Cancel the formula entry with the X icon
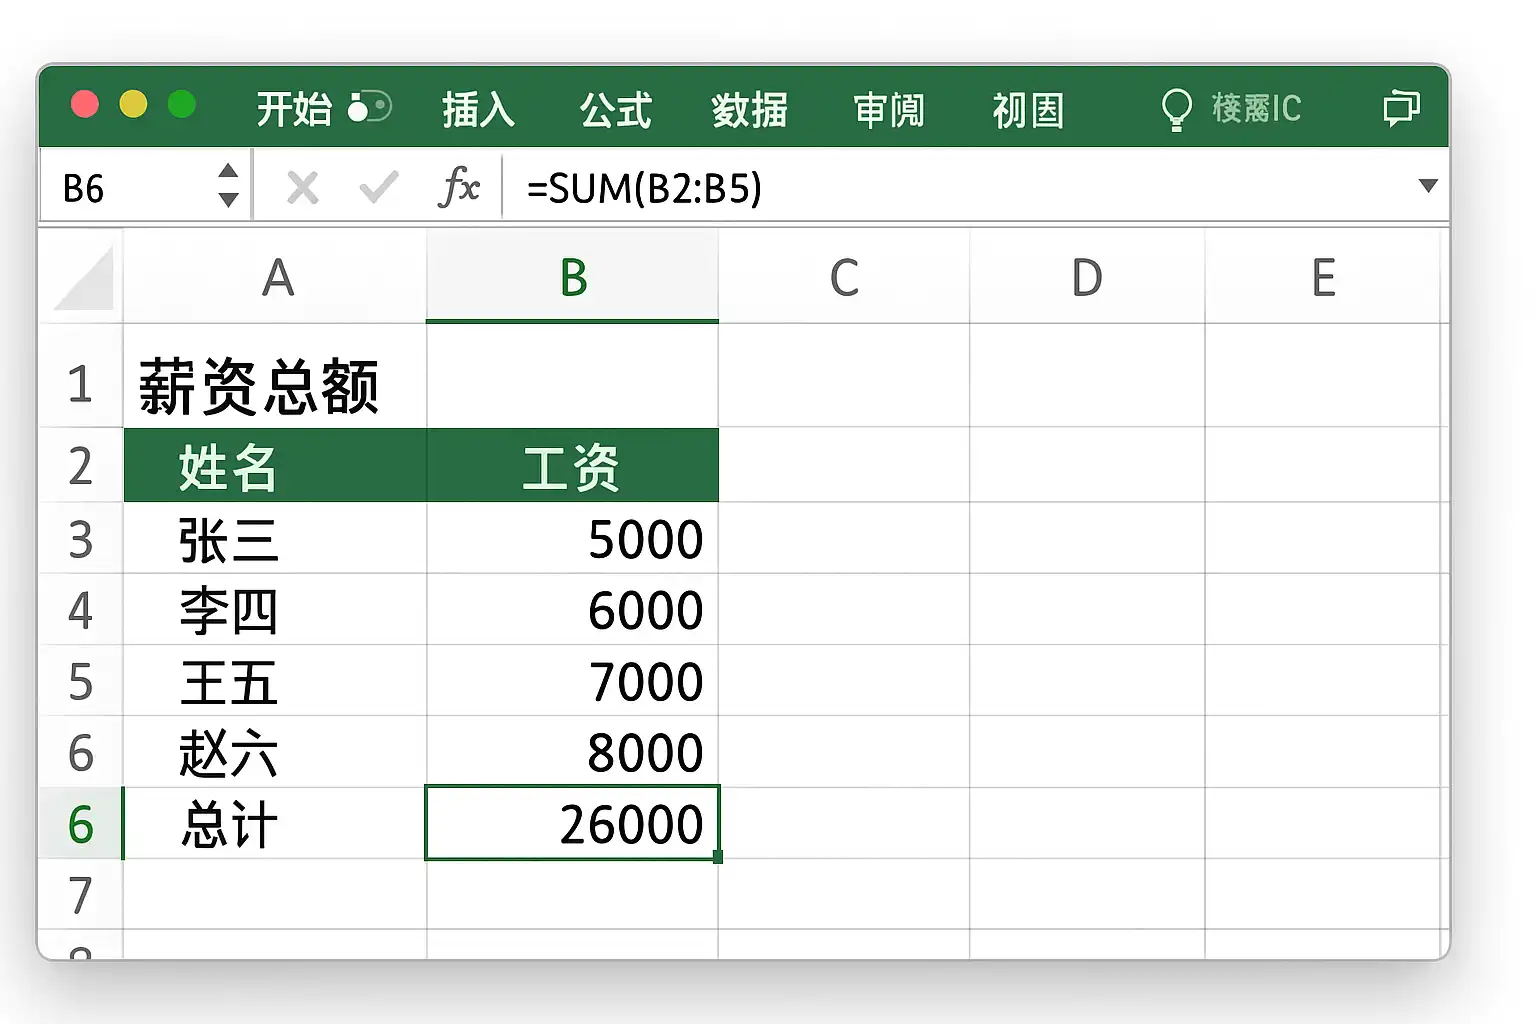The image size is (1536, 1024). click(302, 187)
